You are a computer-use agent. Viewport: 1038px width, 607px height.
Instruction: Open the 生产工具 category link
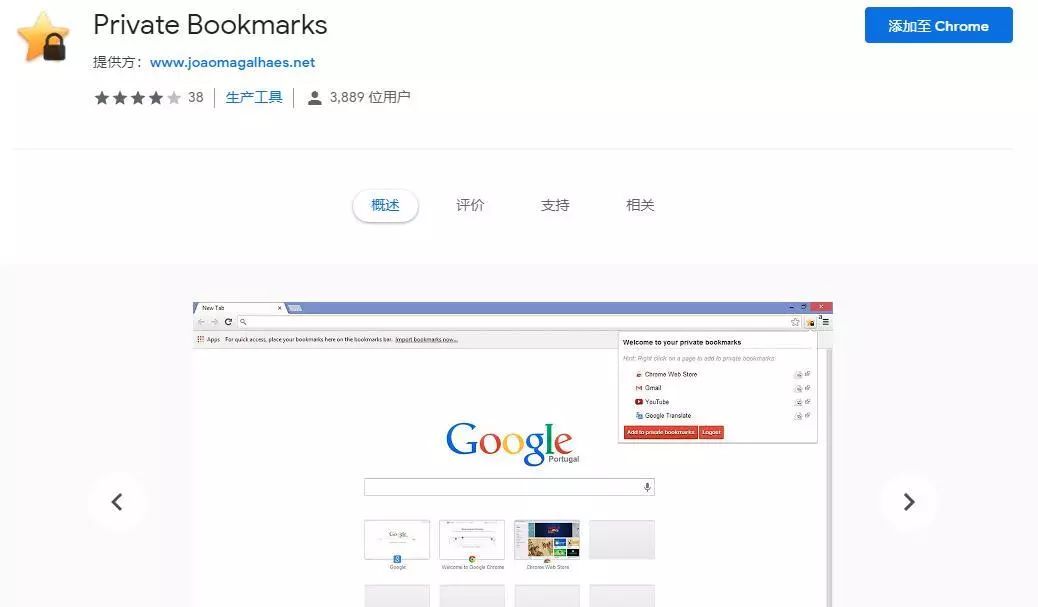(254, 97)
